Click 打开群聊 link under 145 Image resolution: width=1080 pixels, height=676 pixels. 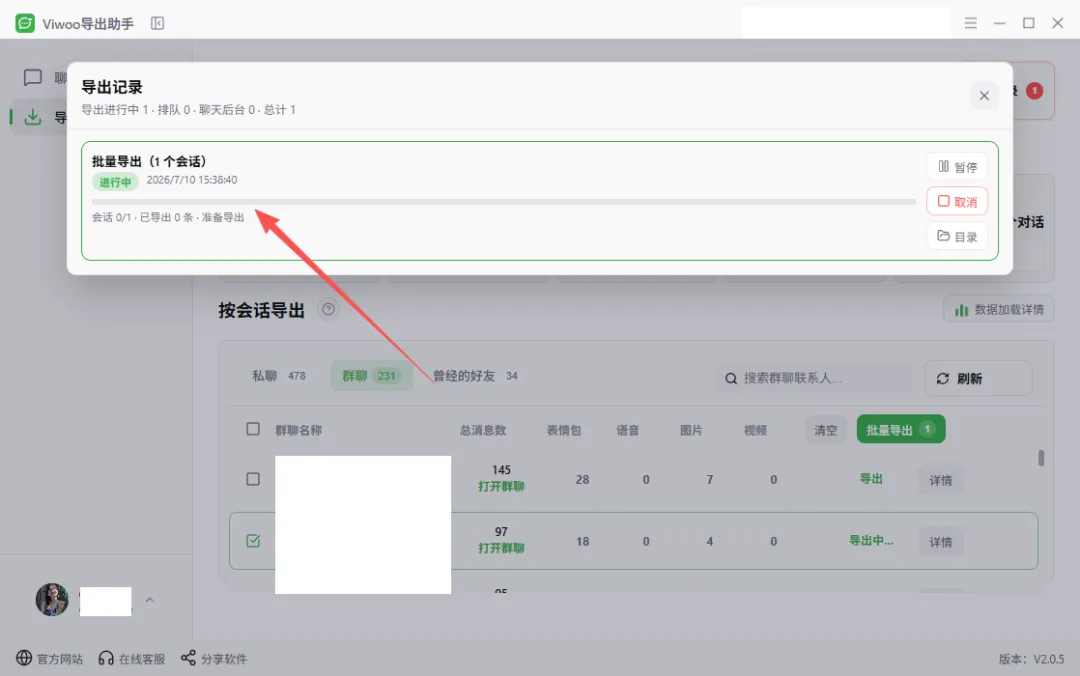tap(501, 486)
